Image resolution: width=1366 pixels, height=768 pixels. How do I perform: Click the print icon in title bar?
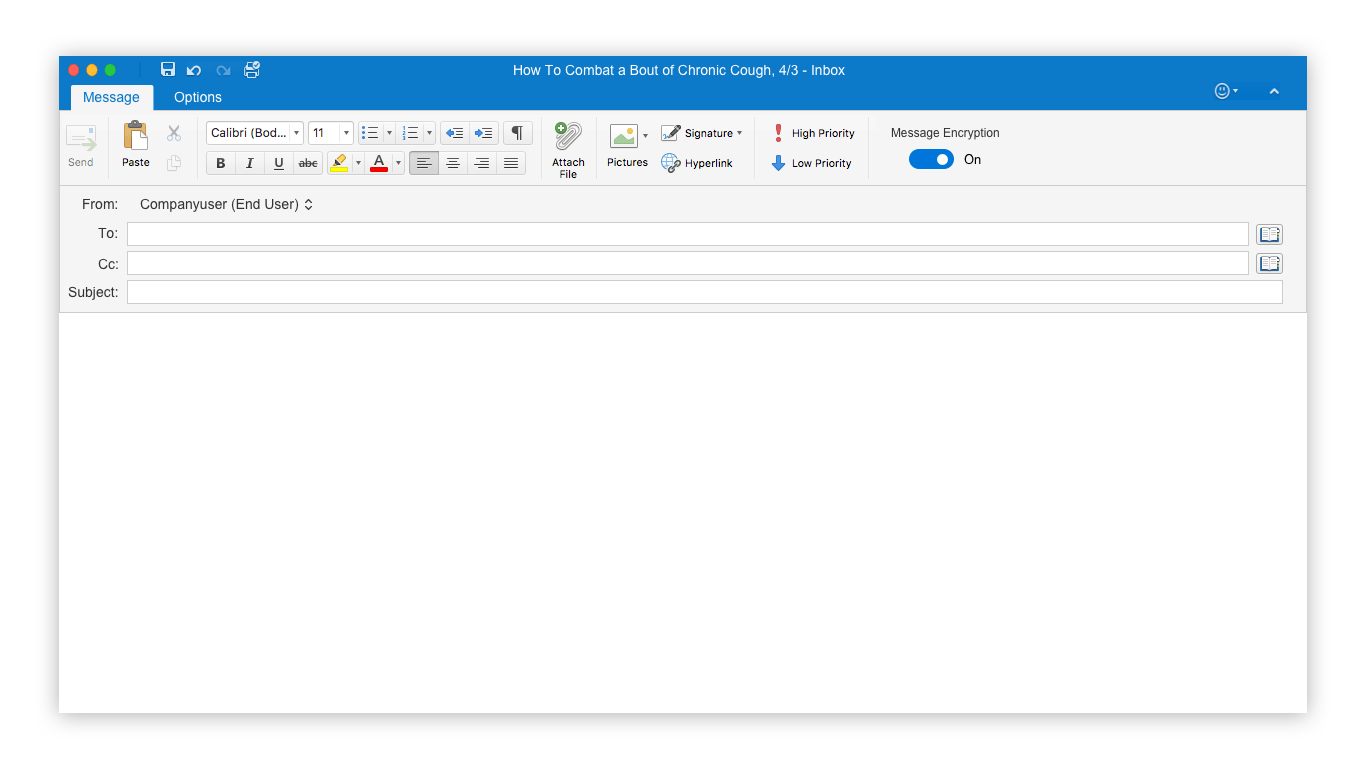click(x=252, y=70)
